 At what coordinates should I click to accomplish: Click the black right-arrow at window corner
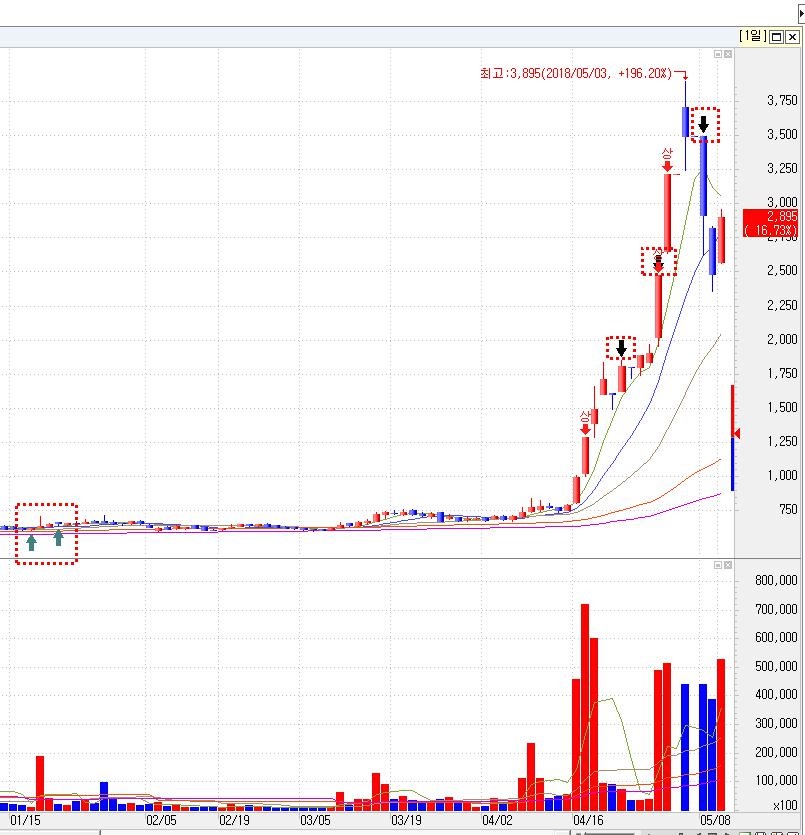click(802, 12)
